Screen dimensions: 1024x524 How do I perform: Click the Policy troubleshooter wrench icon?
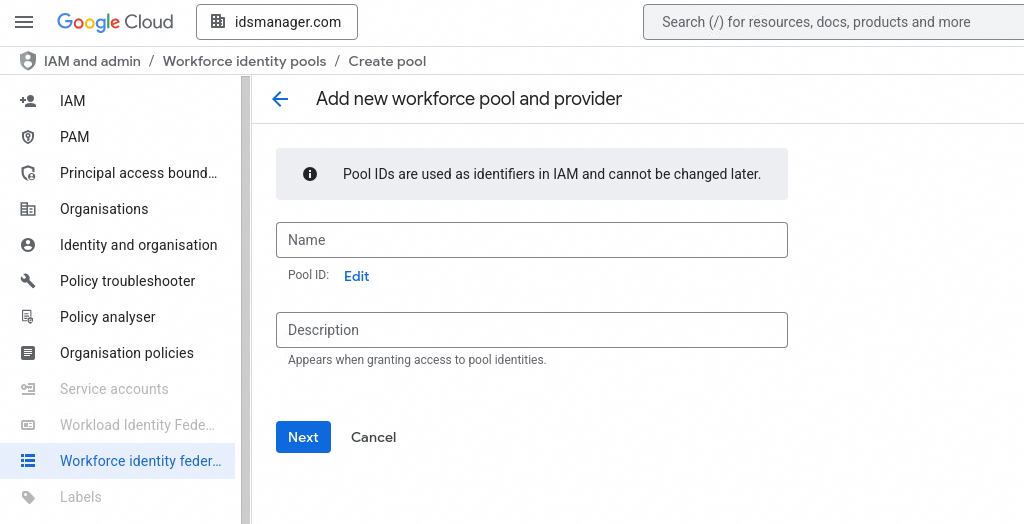click(x=28, y=281)
